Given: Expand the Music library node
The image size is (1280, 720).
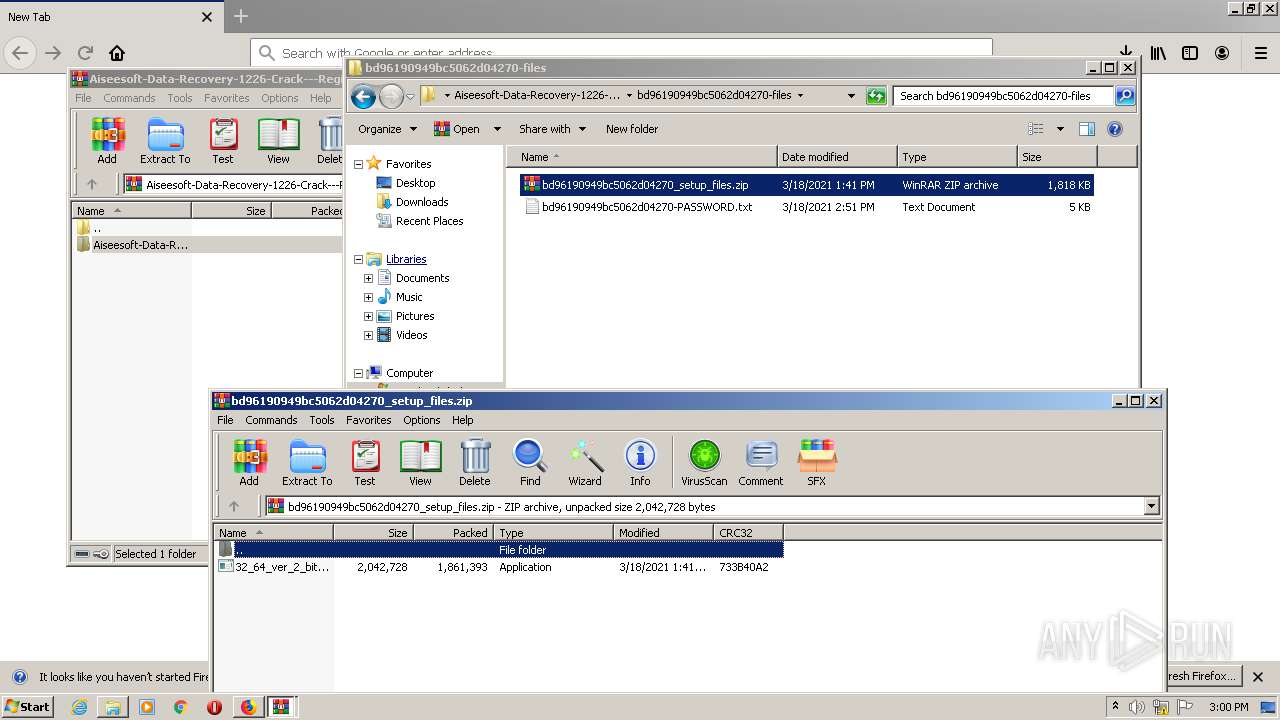Looking at the screenshot, I should pos(368,297).
